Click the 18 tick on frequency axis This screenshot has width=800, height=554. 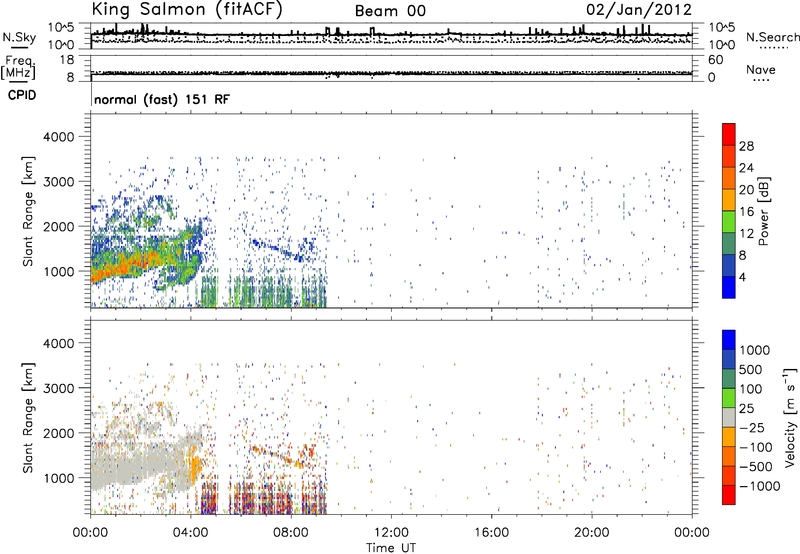point(67,60)
